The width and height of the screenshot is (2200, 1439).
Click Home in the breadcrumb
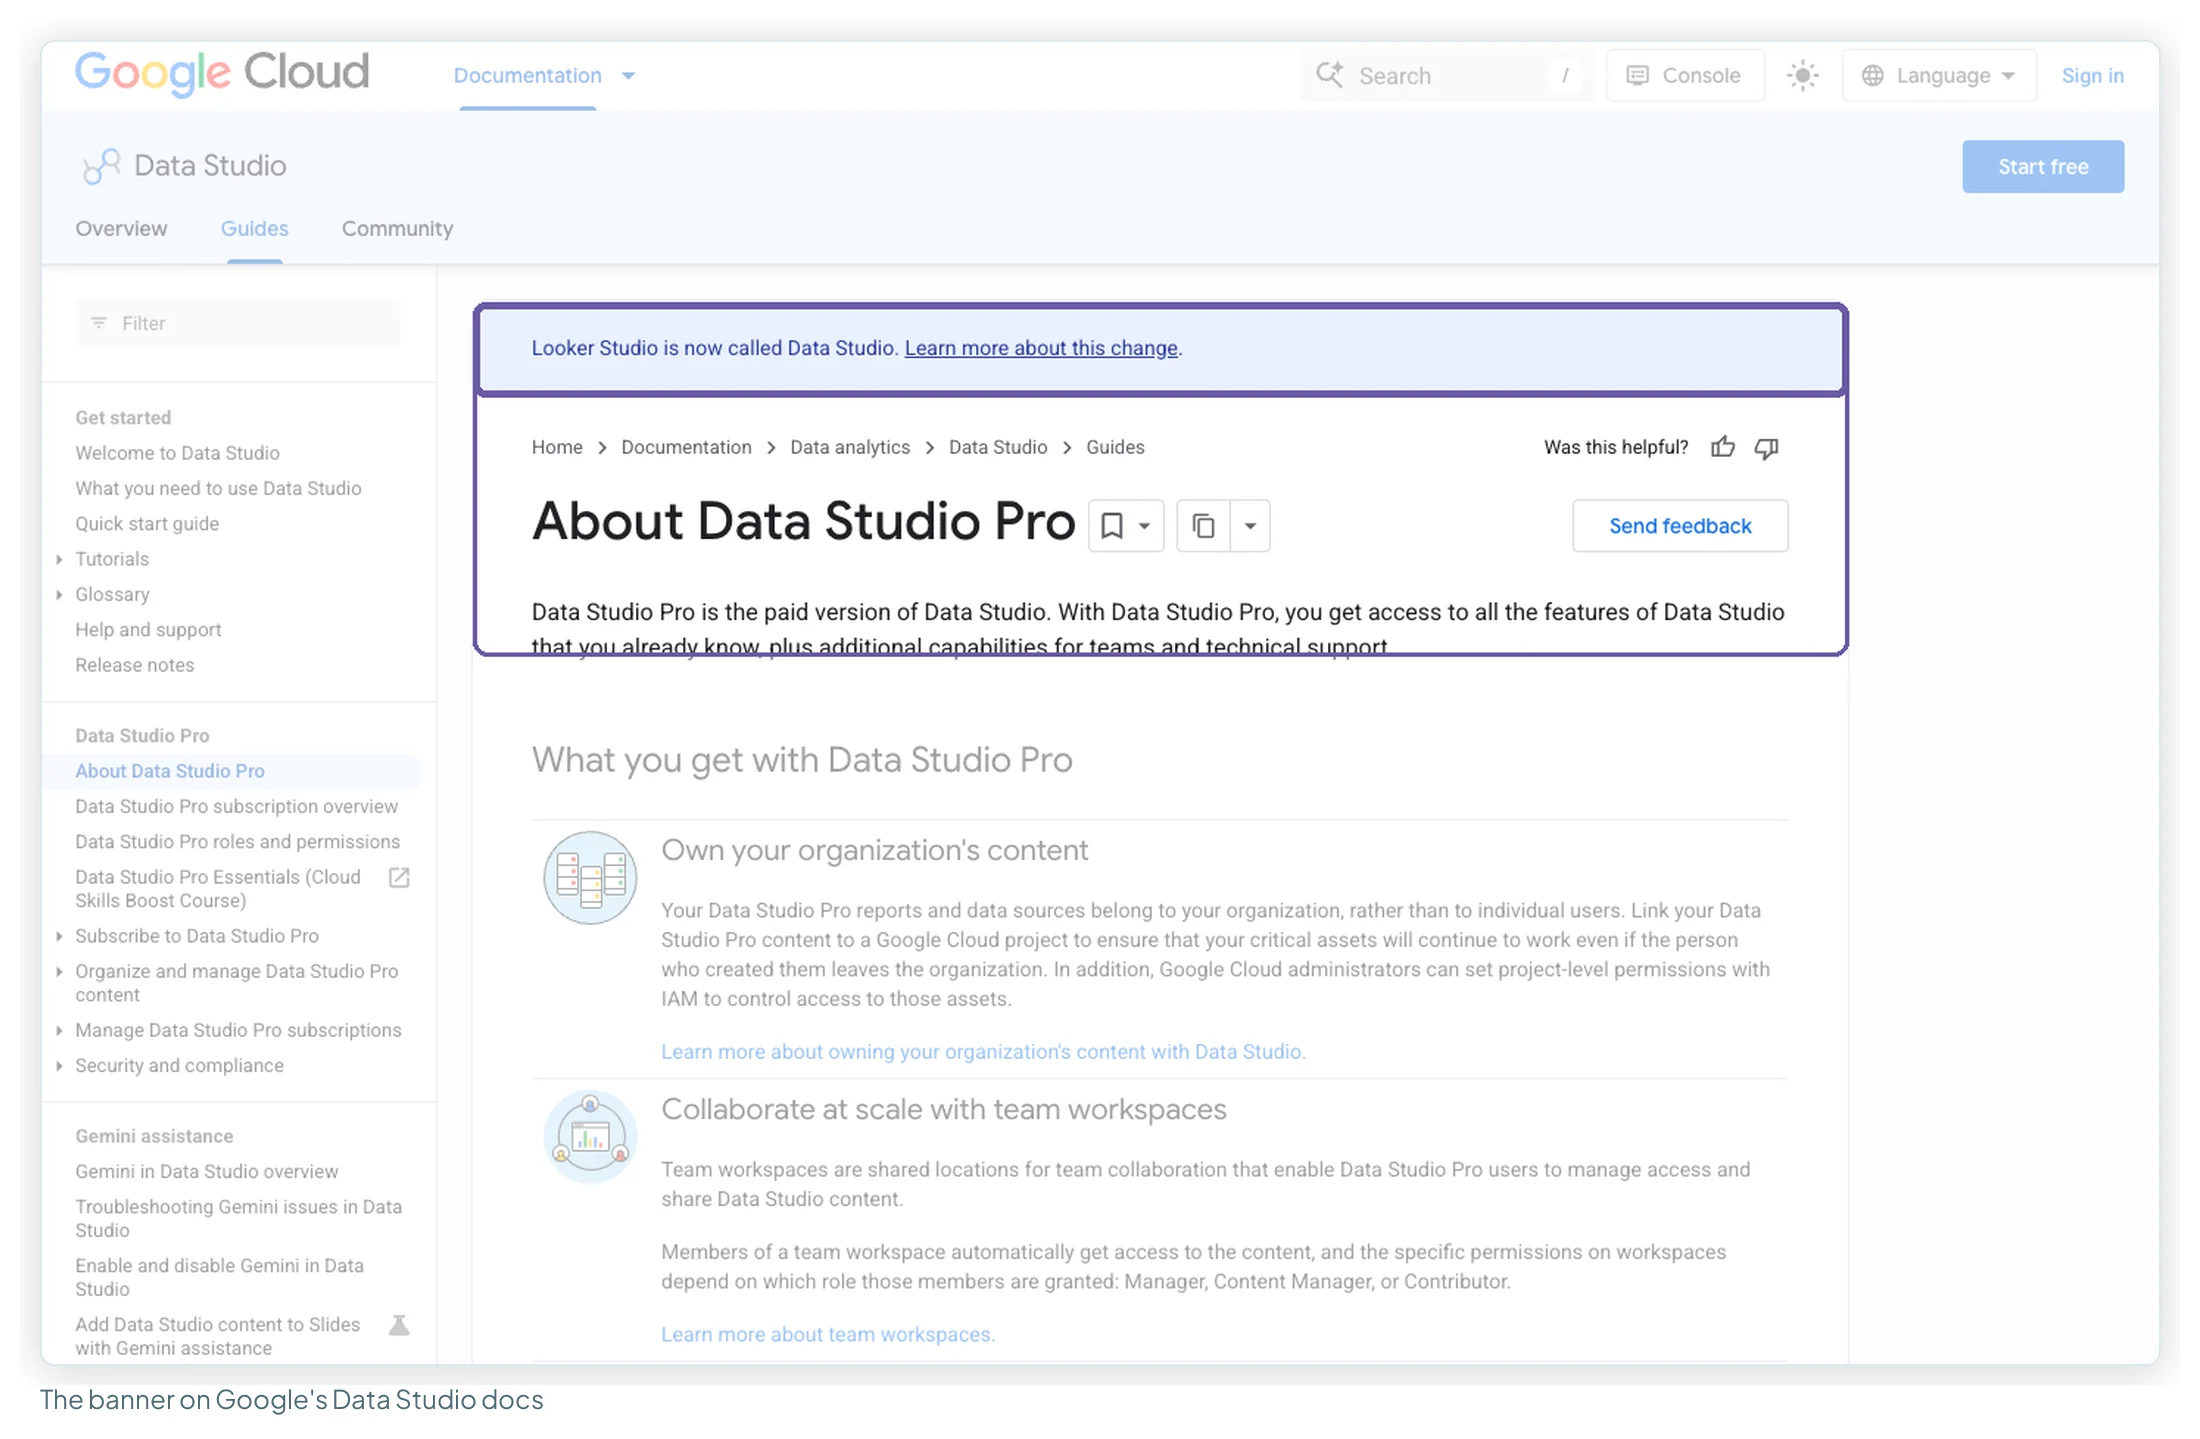(557, 447)
